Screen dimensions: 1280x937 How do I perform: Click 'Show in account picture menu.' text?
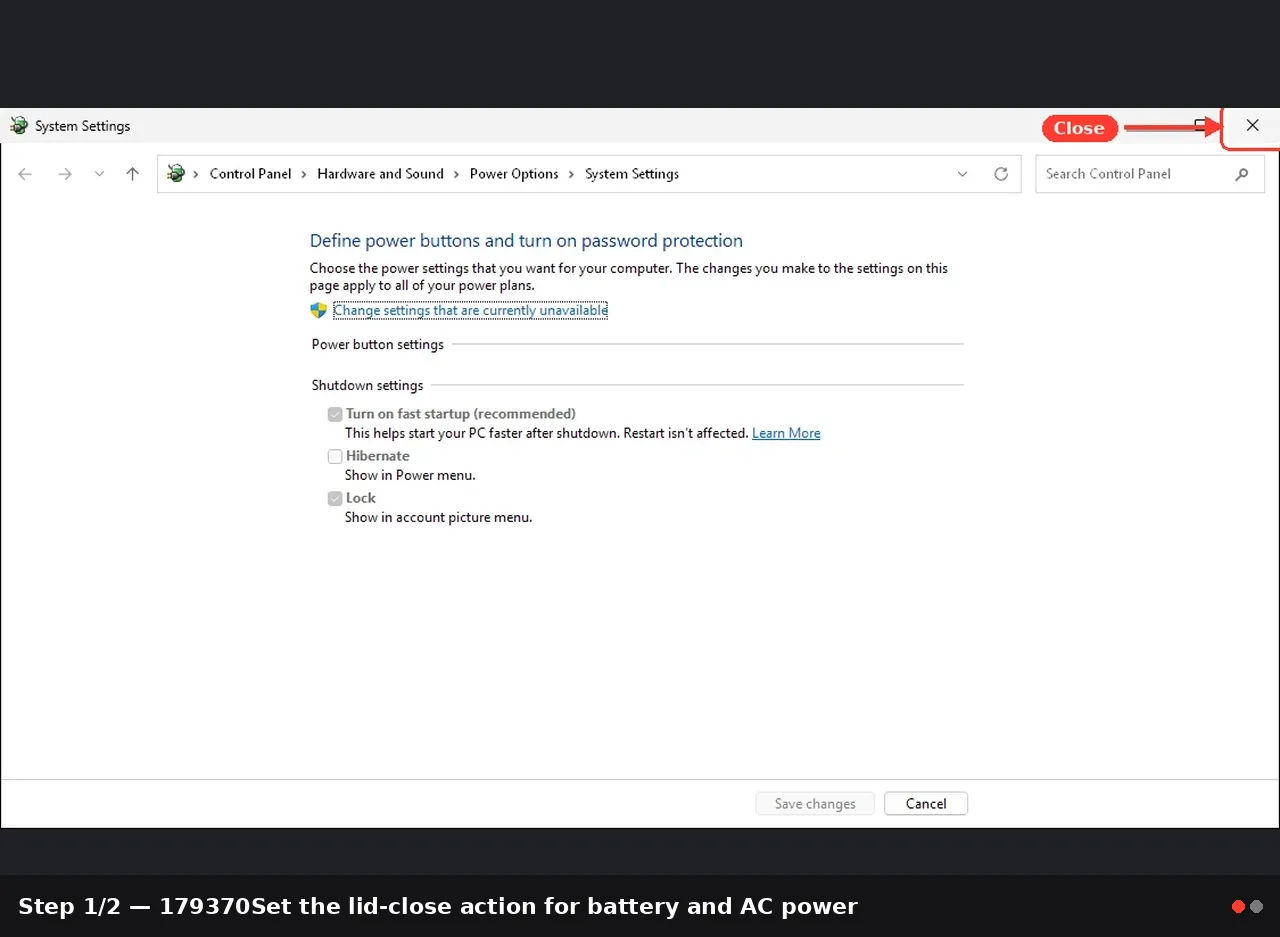coord(438,518)
